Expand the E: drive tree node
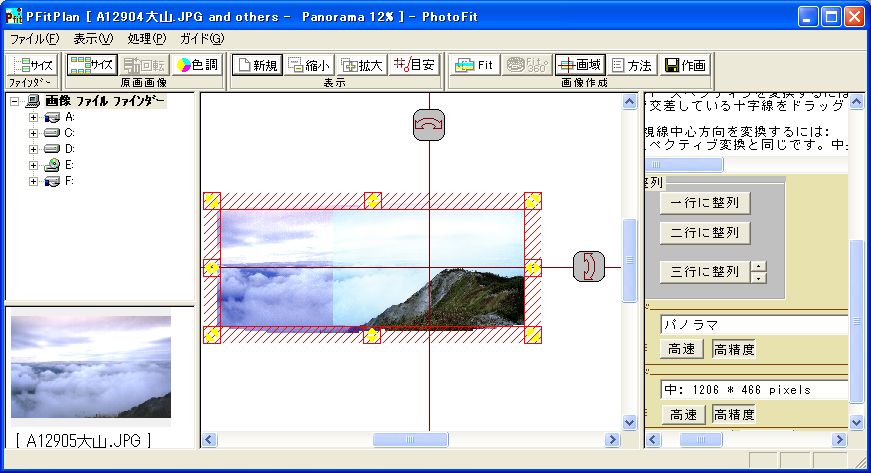This screenshot has height=473, width=871. 34,165
